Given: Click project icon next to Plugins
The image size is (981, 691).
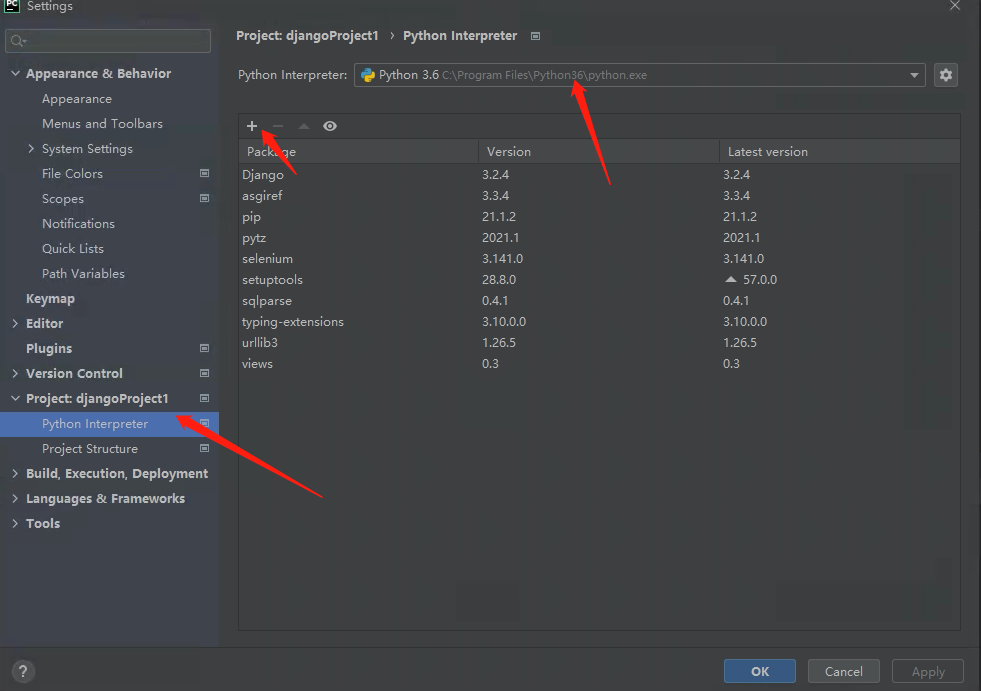Looking at the screenshot, I should 204,348.
